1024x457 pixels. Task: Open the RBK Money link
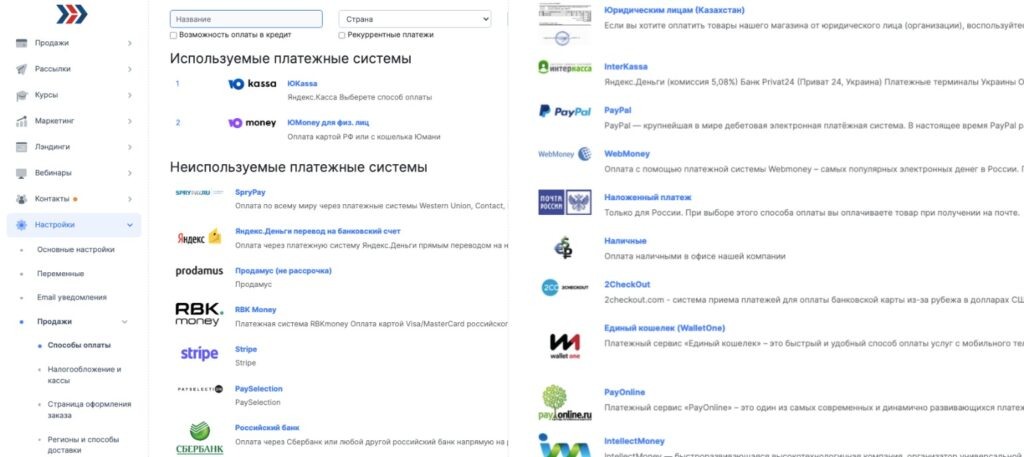255,310
